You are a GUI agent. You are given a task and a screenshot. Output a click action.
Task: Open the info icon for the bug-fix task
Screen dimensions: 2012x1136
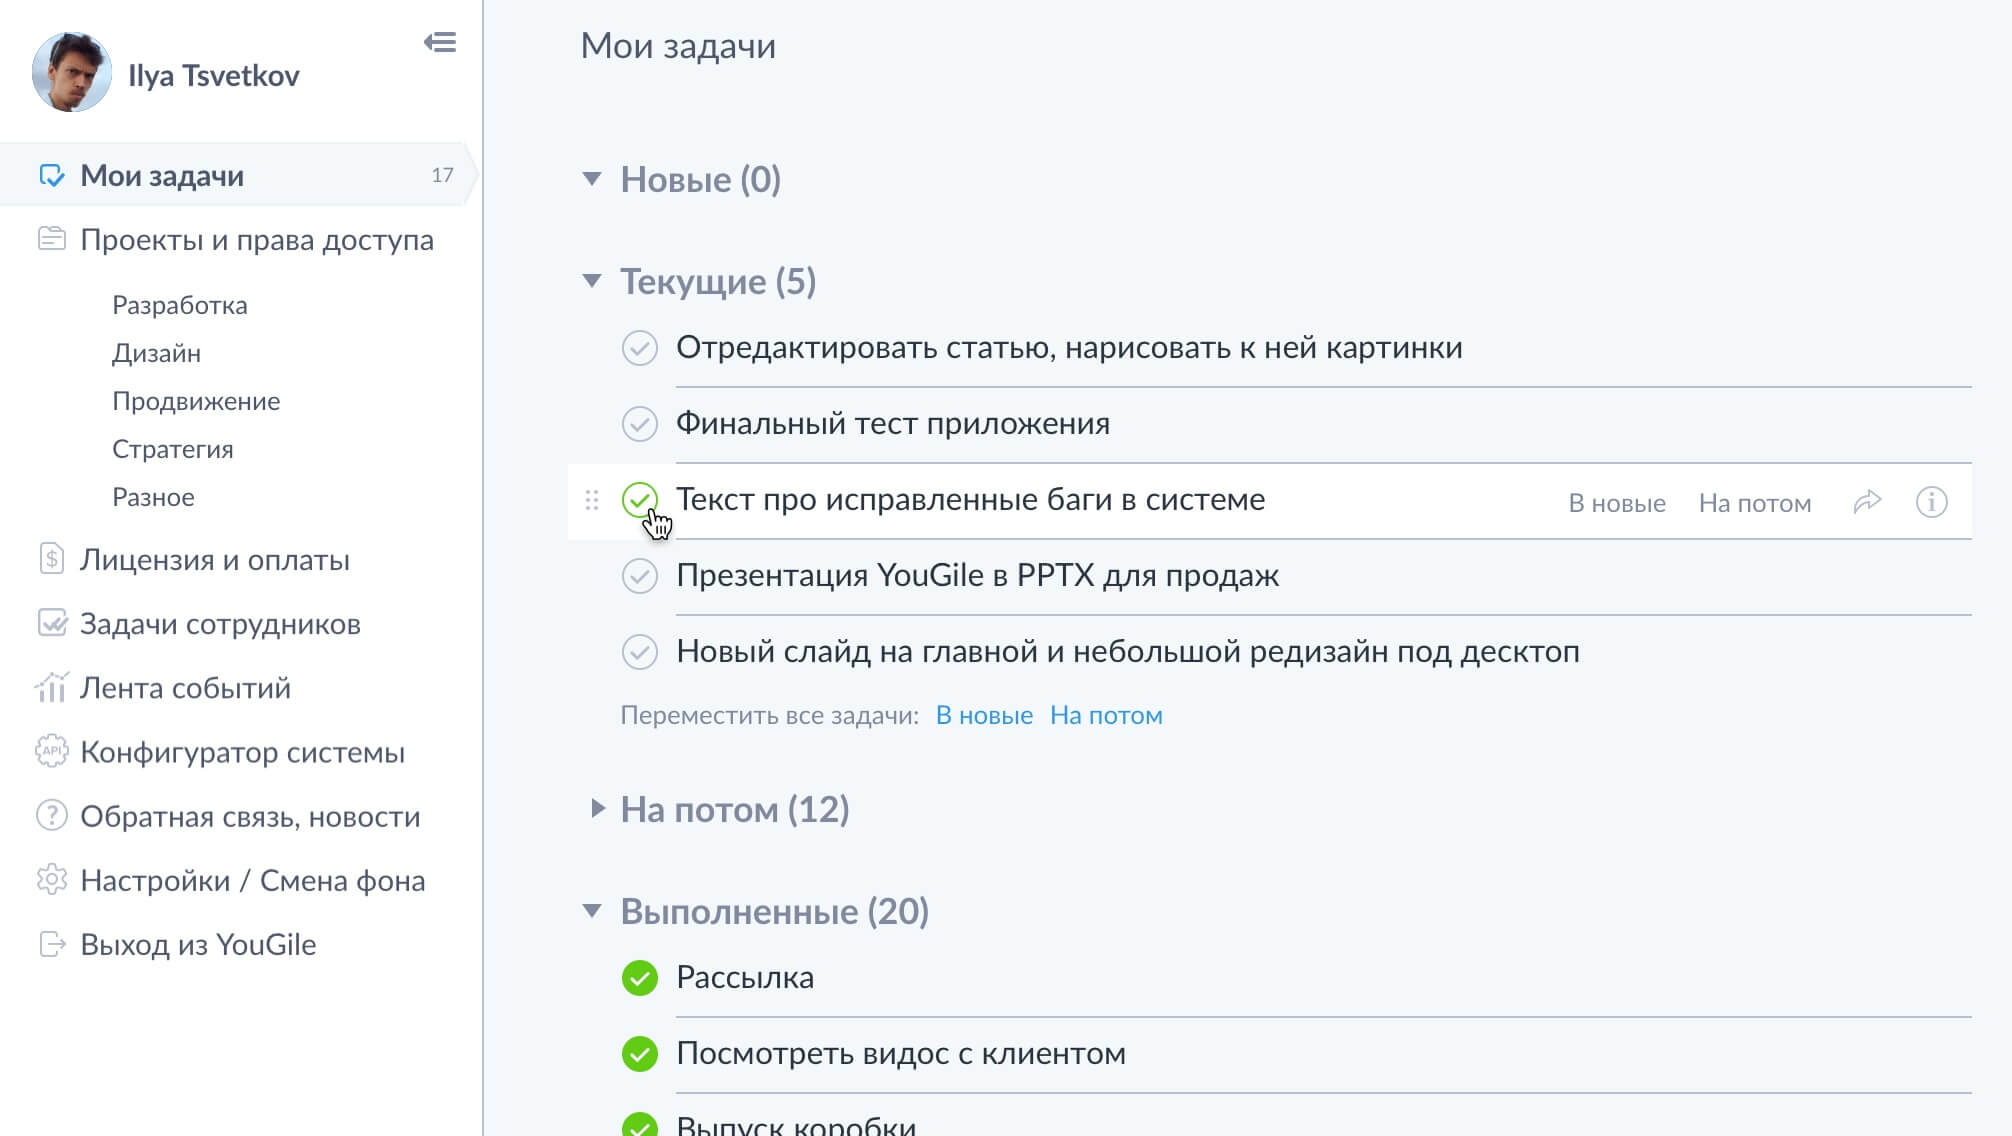(1931, 501)
